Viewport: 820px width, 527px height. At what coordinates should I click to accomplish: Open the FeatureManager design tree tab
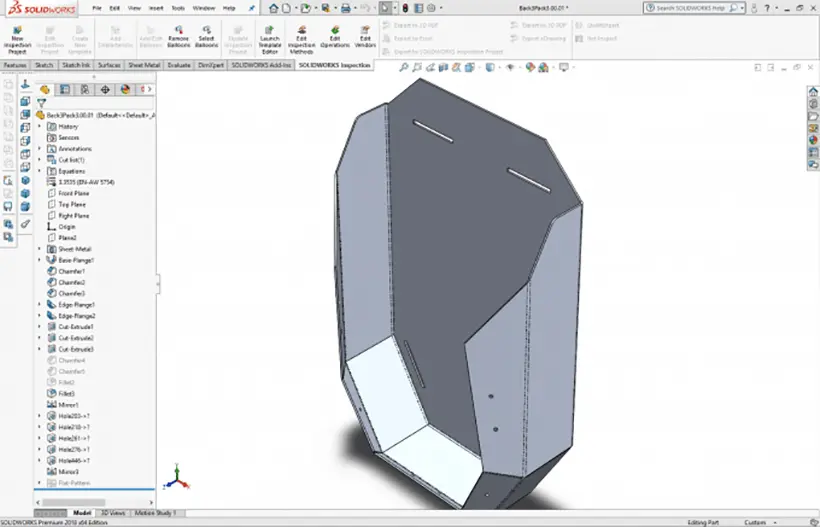coord(44,89)
